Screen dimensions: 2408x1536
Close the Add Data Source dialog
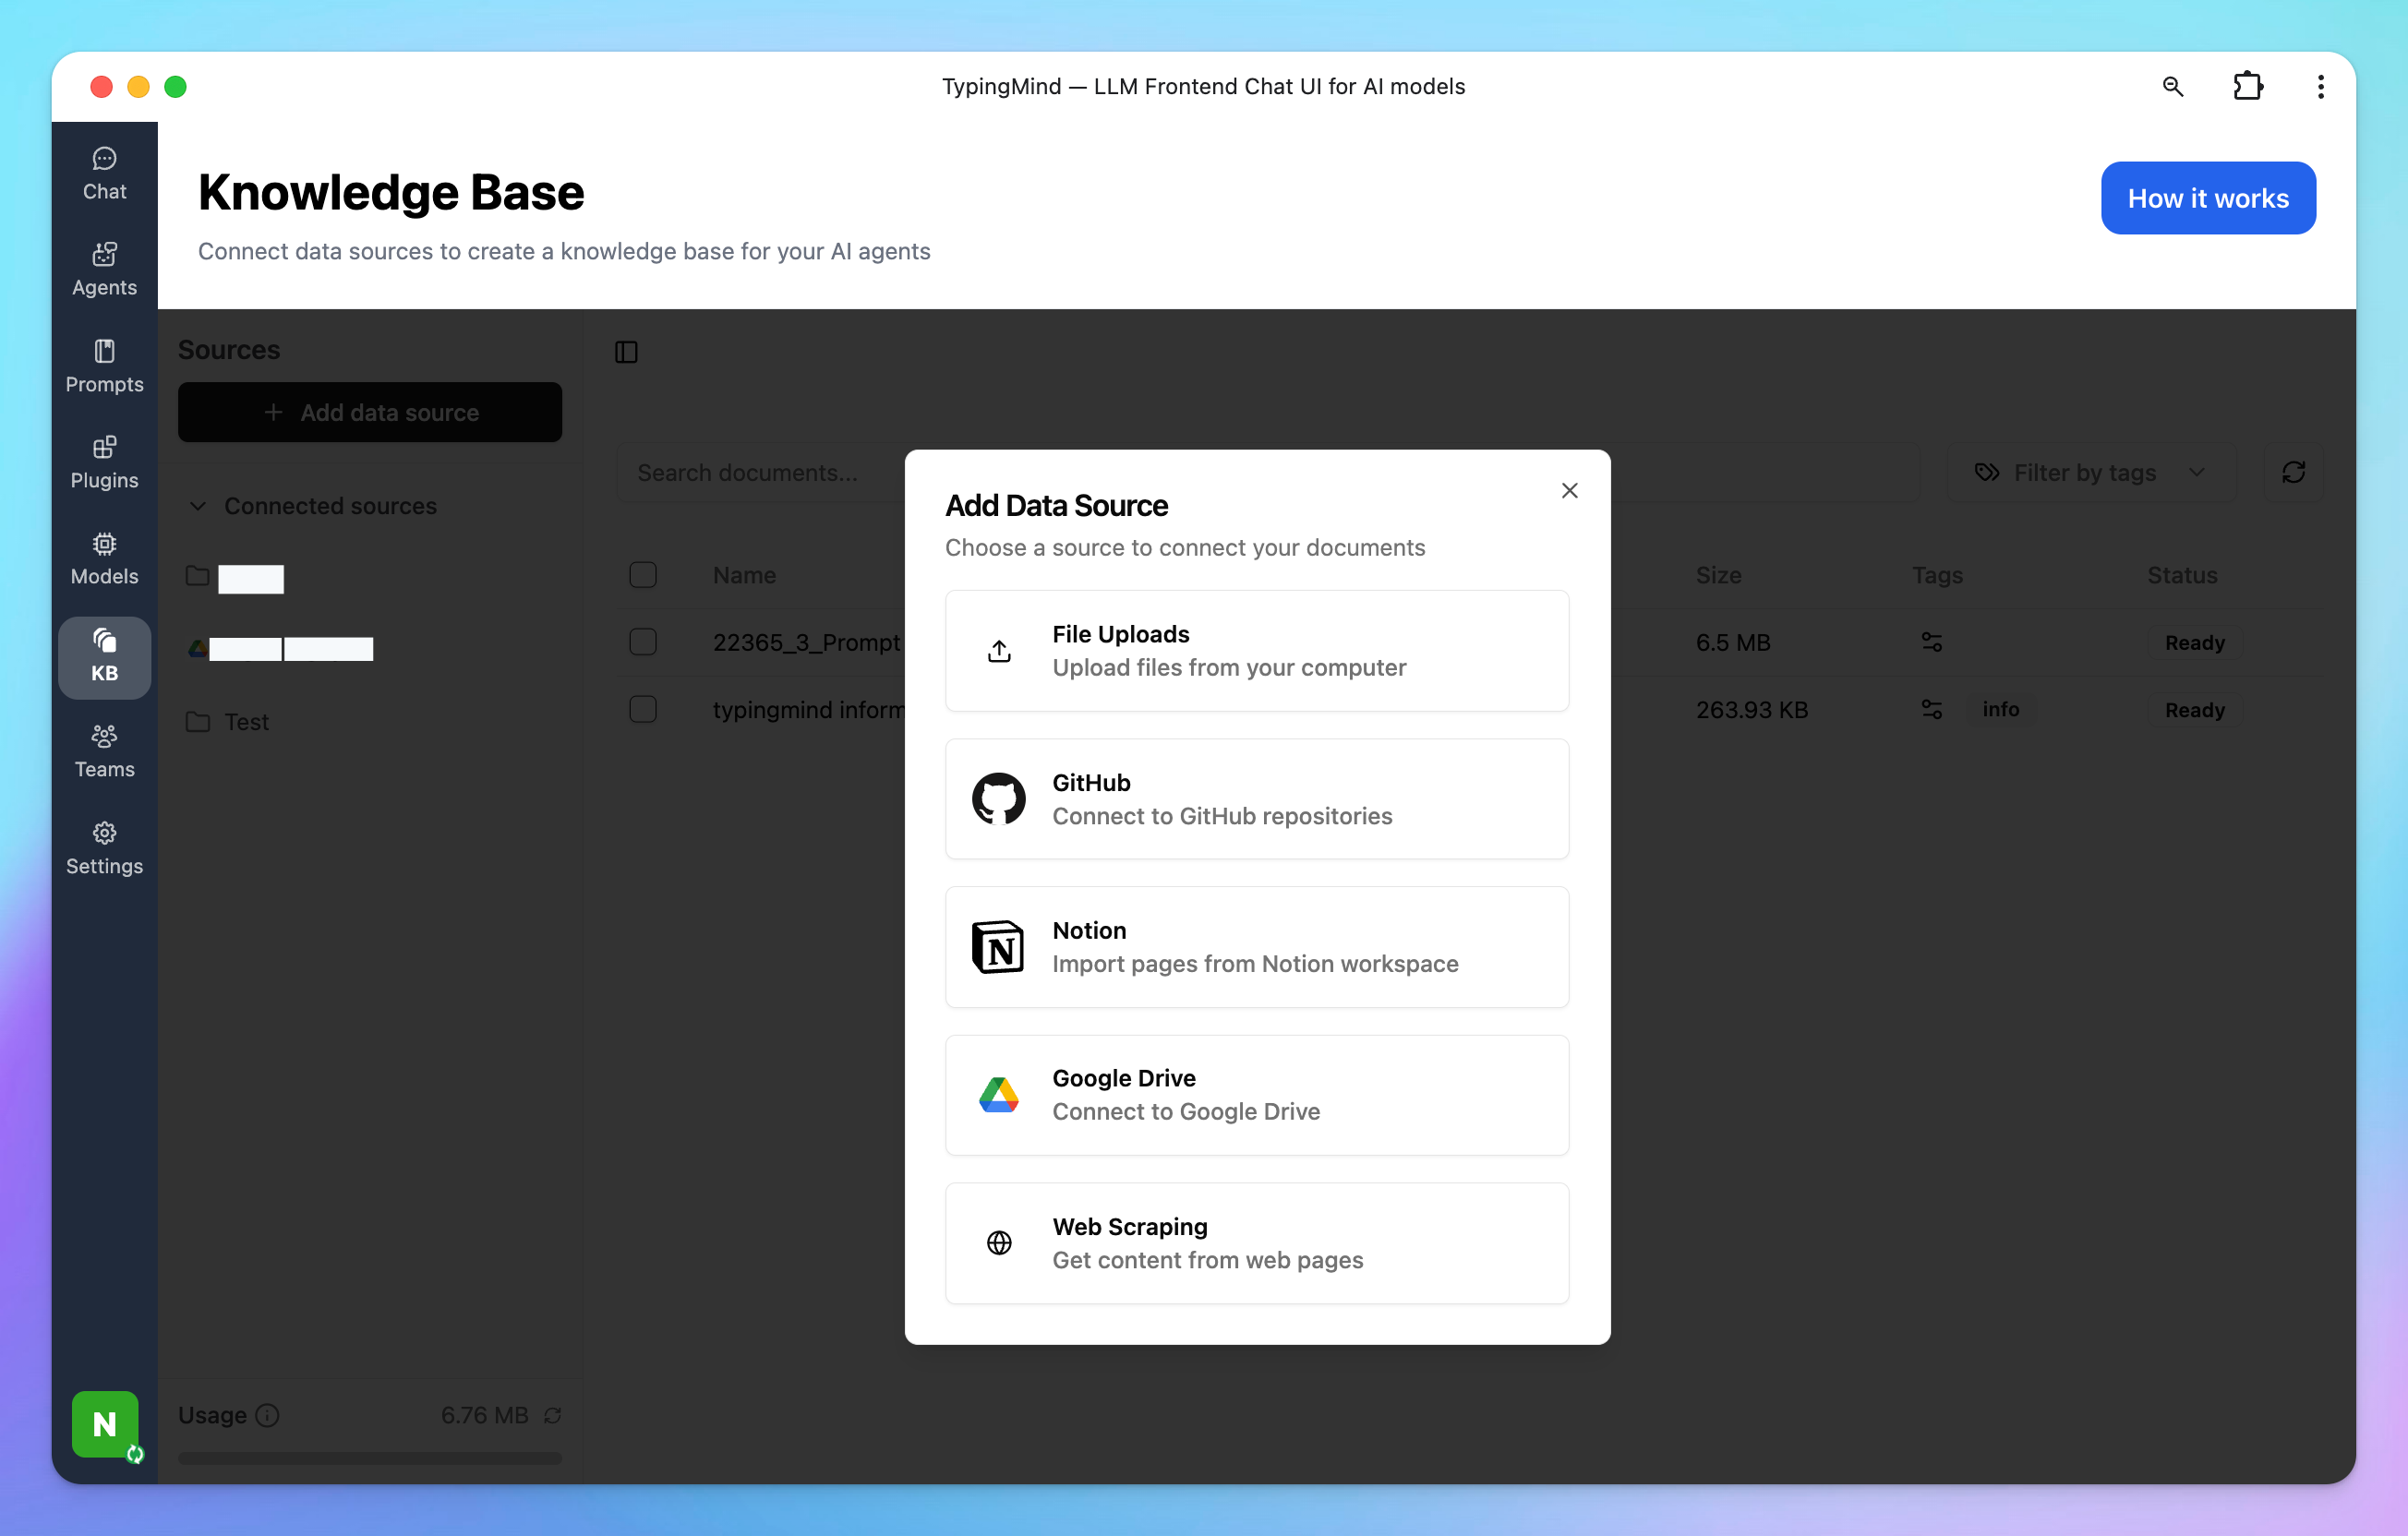1569,491
